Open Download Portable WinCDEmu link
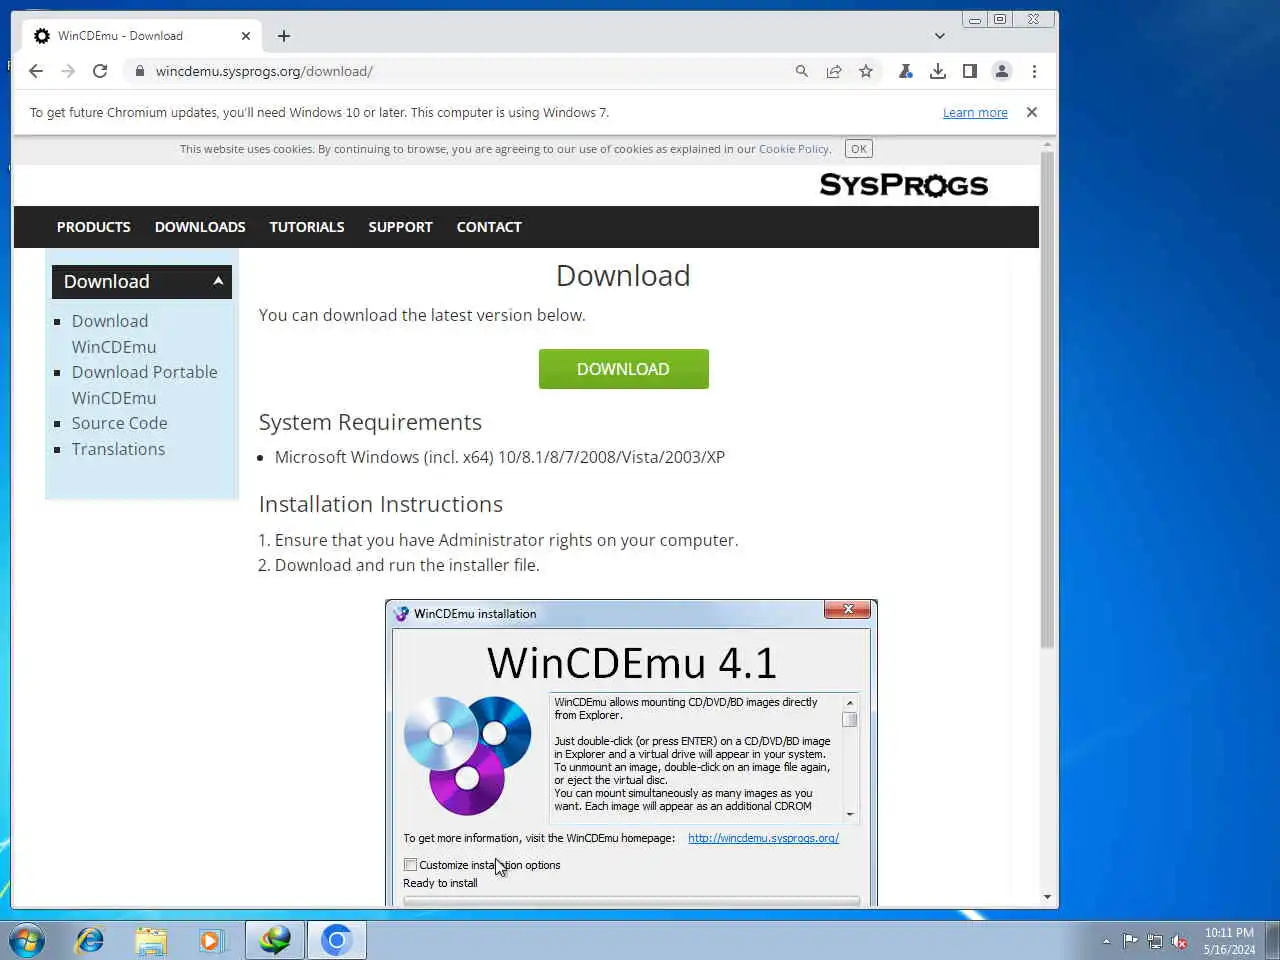Image resolution: width=1280 pixels, height=960 pixels. point(144,385)
